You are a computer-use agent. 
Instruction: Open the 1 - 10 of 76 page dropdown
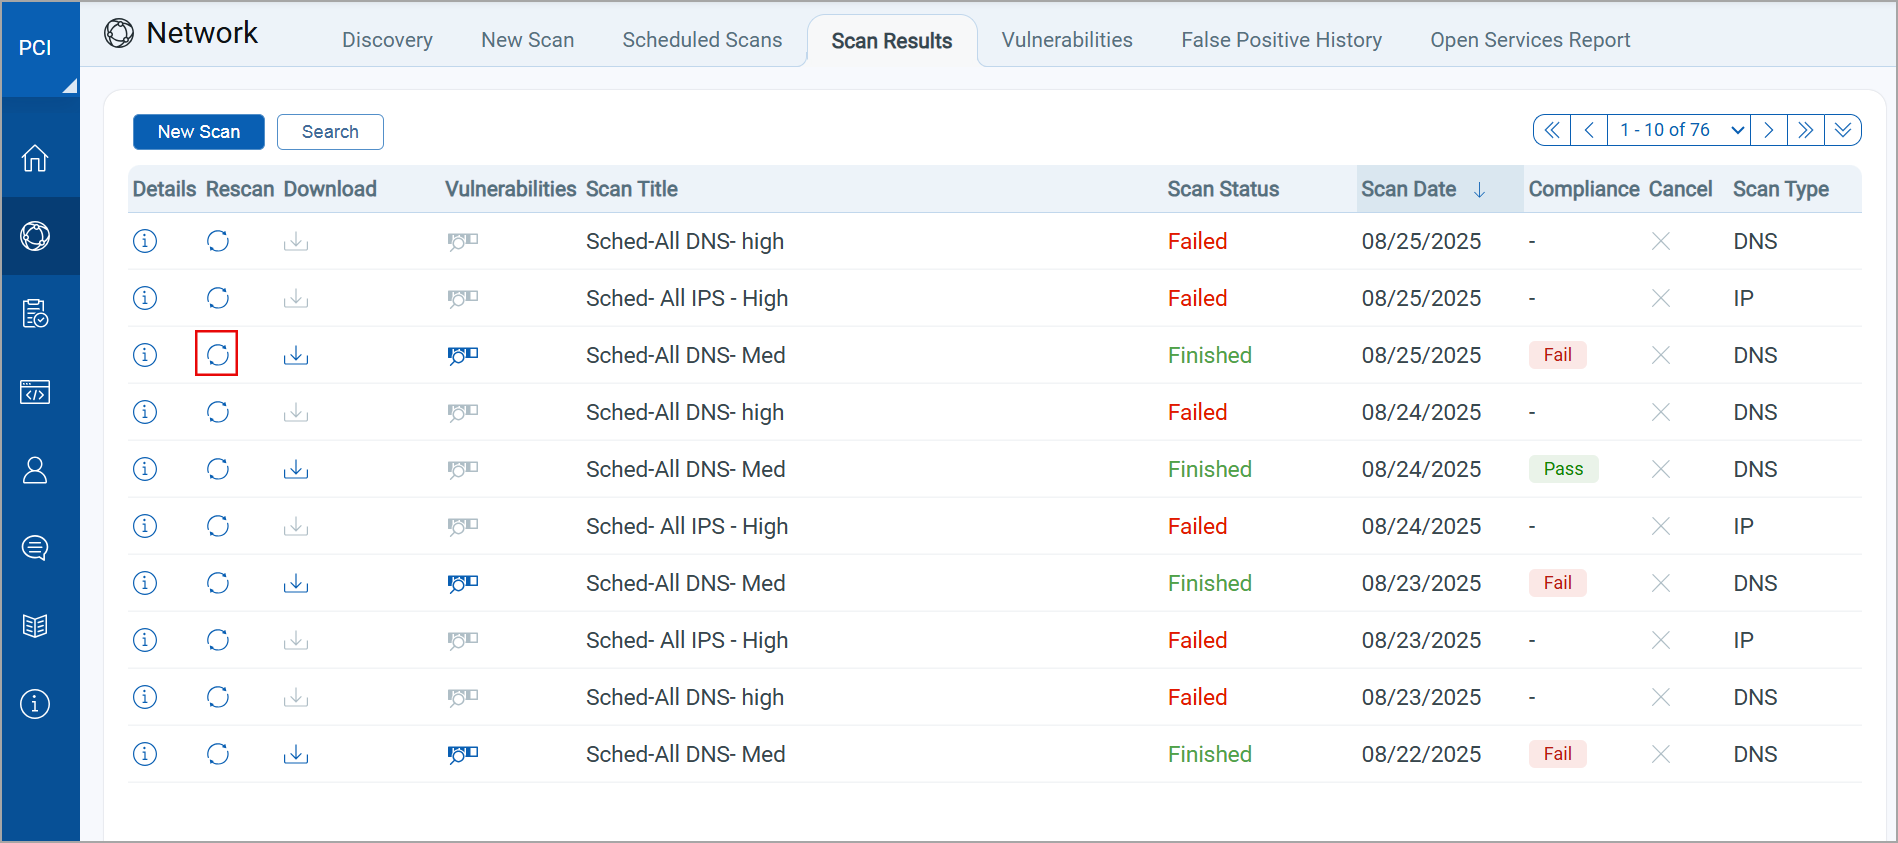point(1678,130)
